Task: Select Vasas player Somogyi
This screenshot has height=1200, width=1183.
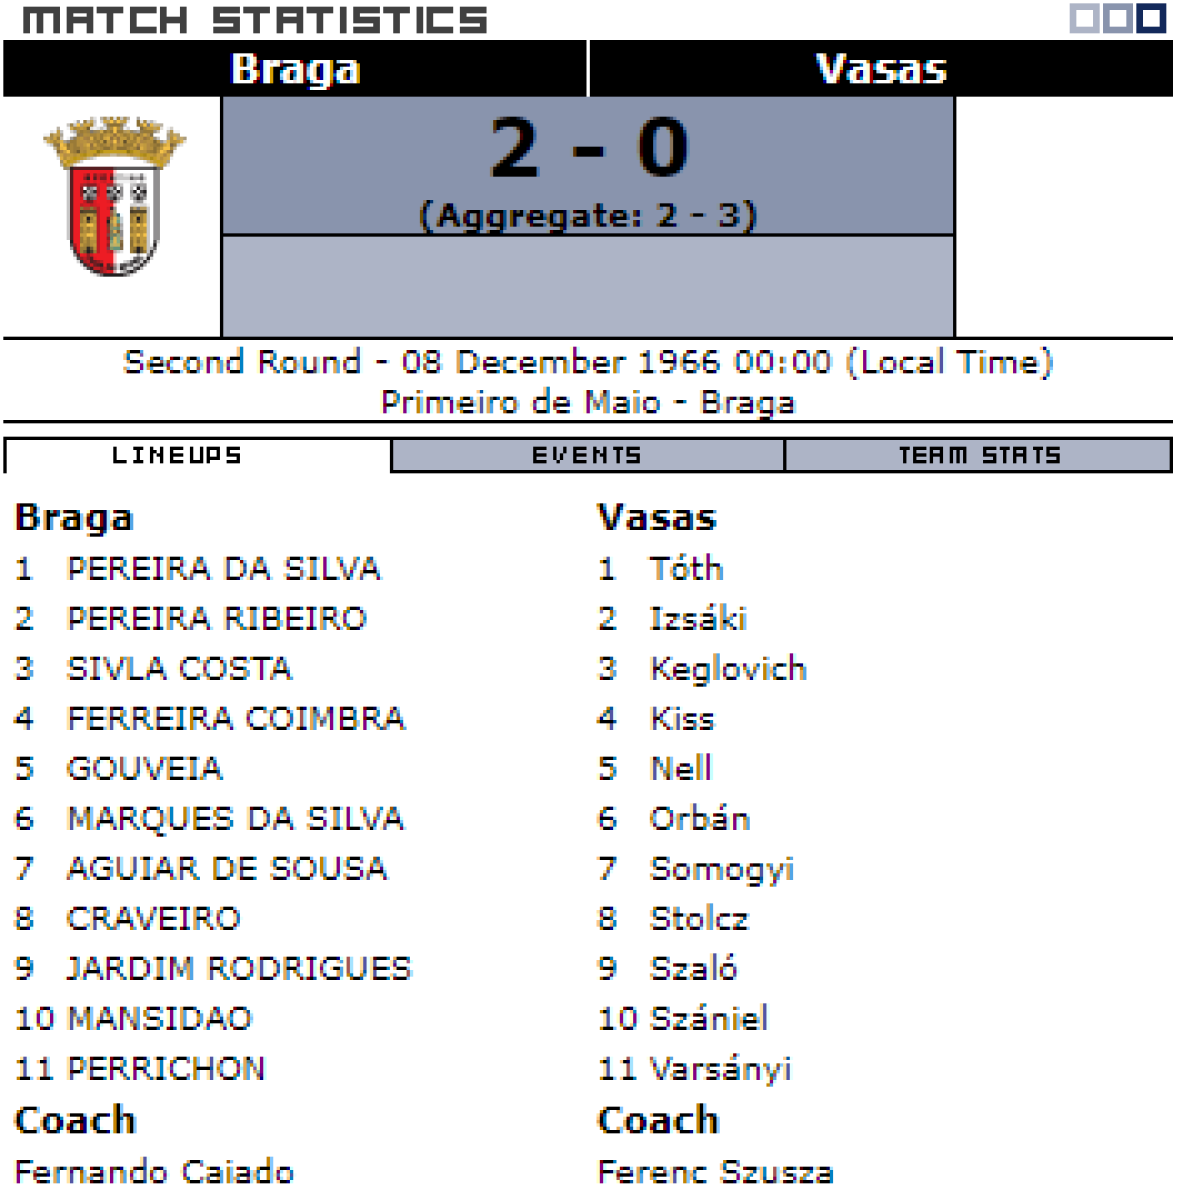Action: coord(721,869)
